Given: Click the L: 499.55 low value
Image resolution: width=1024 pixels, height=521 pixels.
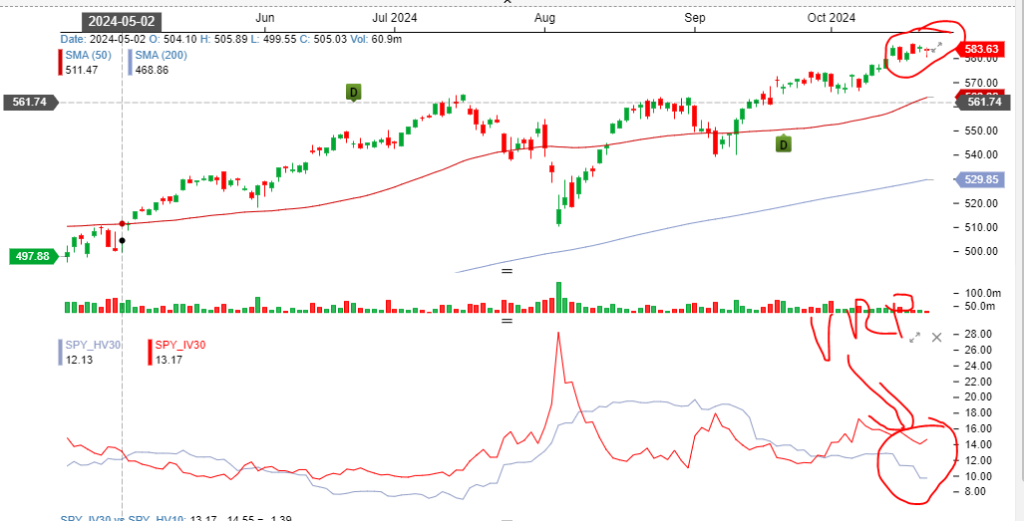Looking at the screenshot, I should click(274, 40).
